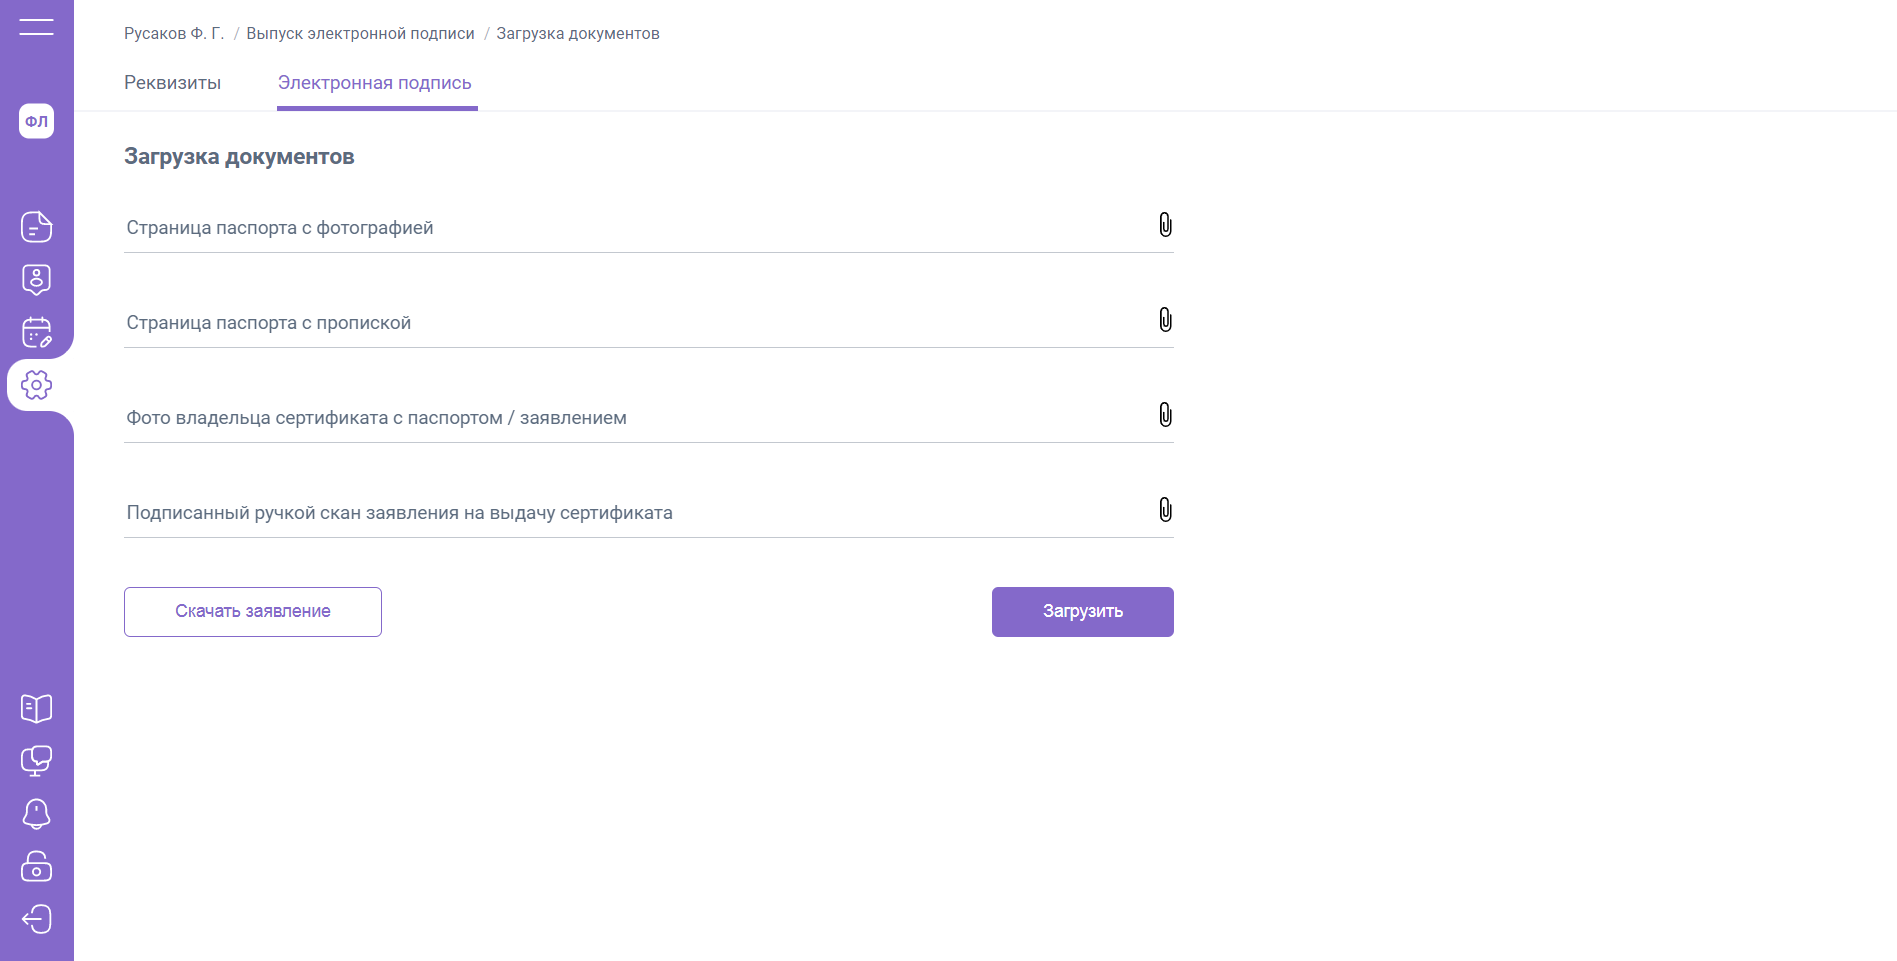Select the settings gear sidebar icon
The image size is (1897, 961).
click(x=36, y=385)
